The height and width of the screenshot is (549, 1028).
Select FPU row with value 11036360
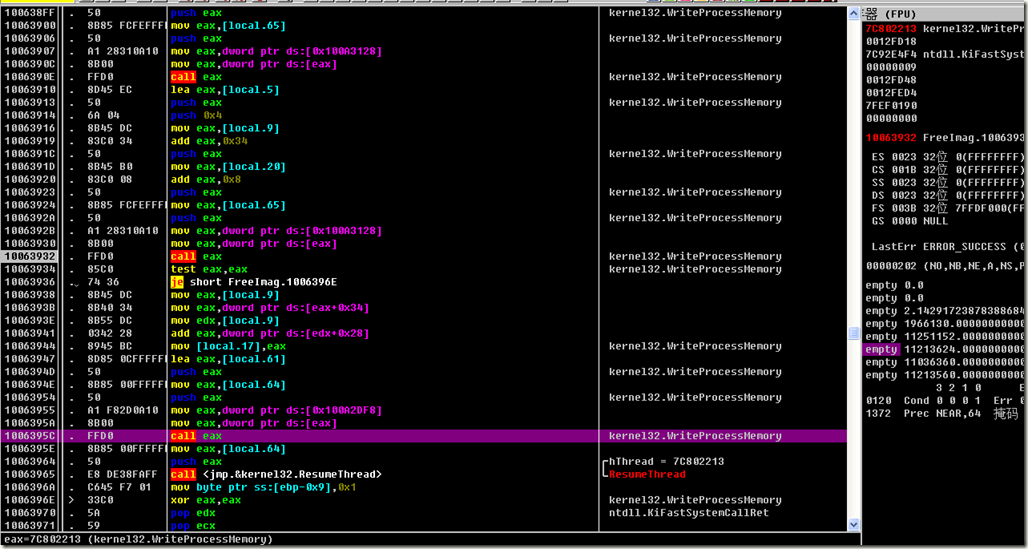(x=946, y=362)
